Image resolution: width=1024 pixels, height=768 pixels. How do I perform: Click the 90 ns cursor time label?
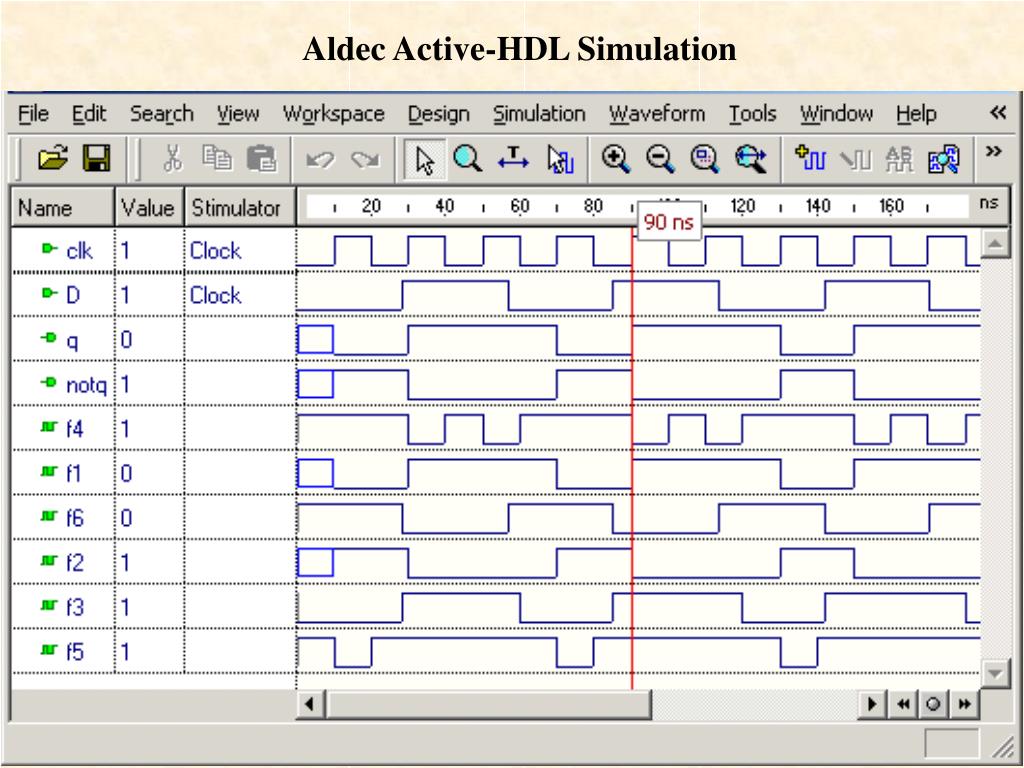pos(669,222)
